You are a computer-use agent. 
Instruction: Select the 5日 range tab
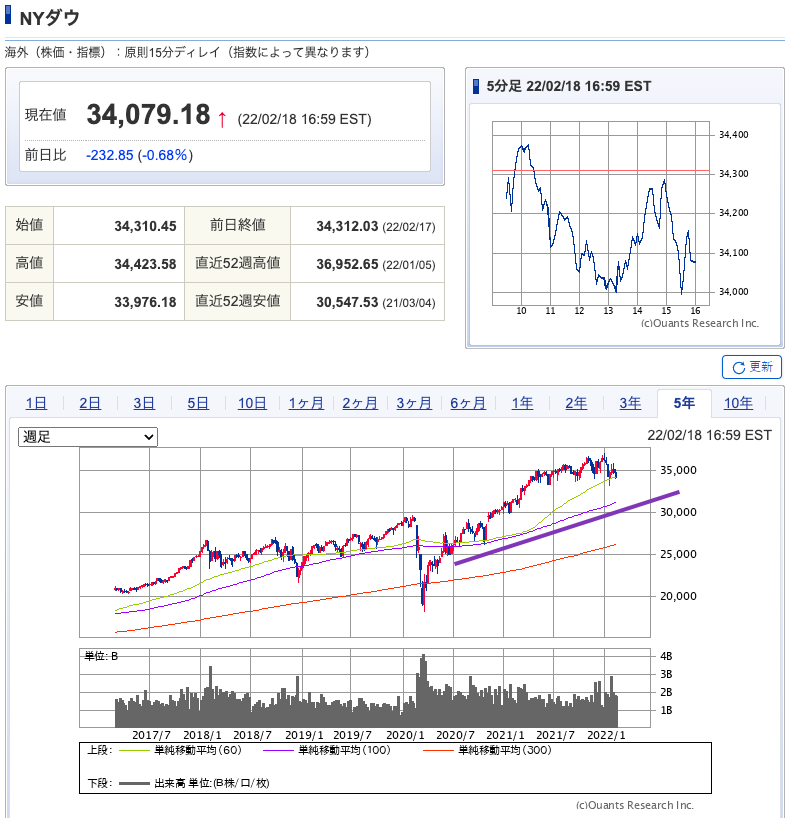pyautogui.click(x=198, y=403)
